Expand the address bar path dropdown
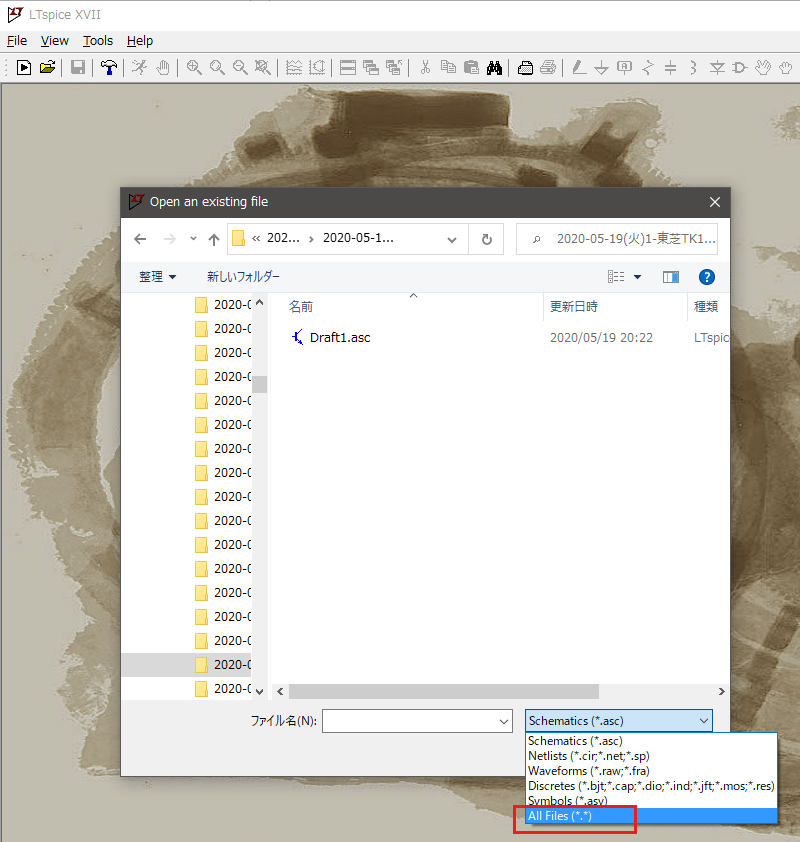This screenshot has width=800, height=842. click(x=452, y=239)
